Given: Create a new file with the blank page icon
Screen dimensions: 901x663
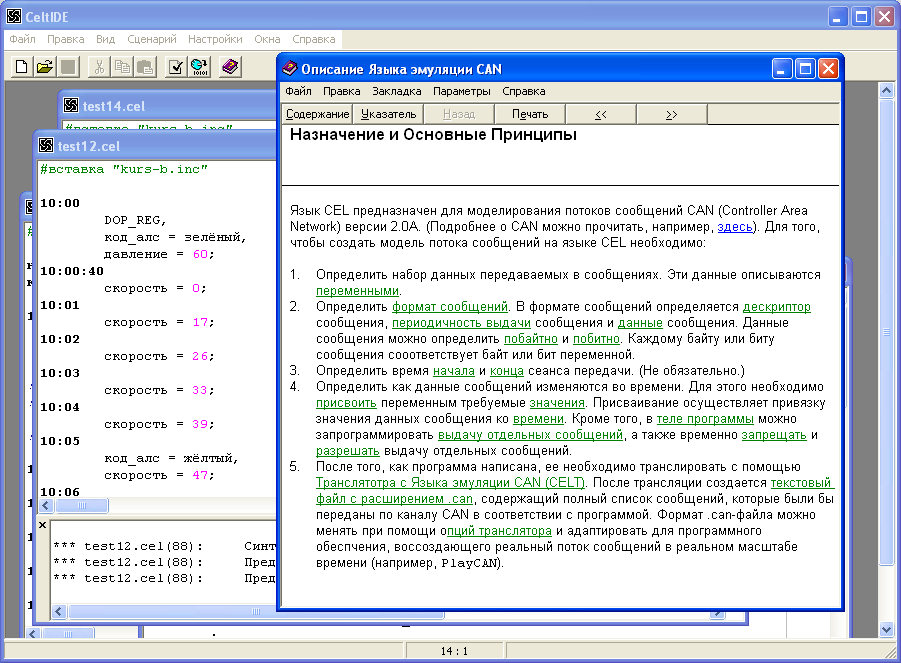Looking at the screenshot, I should (x=21, y=67).
